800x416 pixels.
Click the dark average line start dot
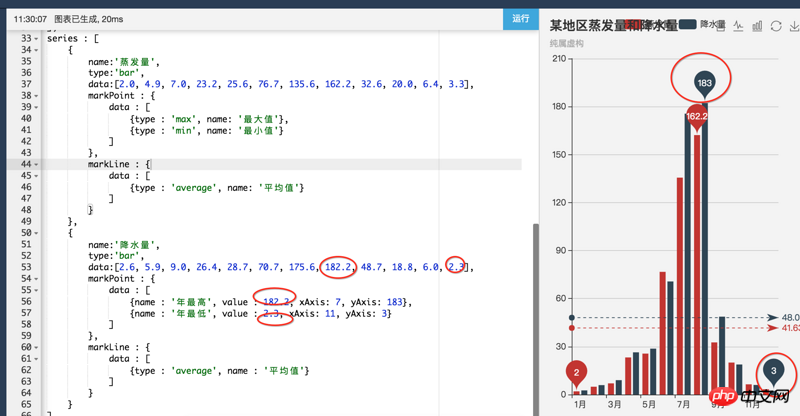pyautogui.click(x=572, y=318)
